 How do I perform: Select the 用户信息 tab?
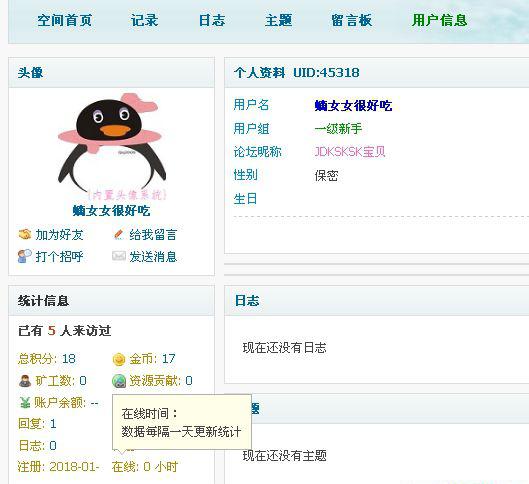tap(439, 20)
